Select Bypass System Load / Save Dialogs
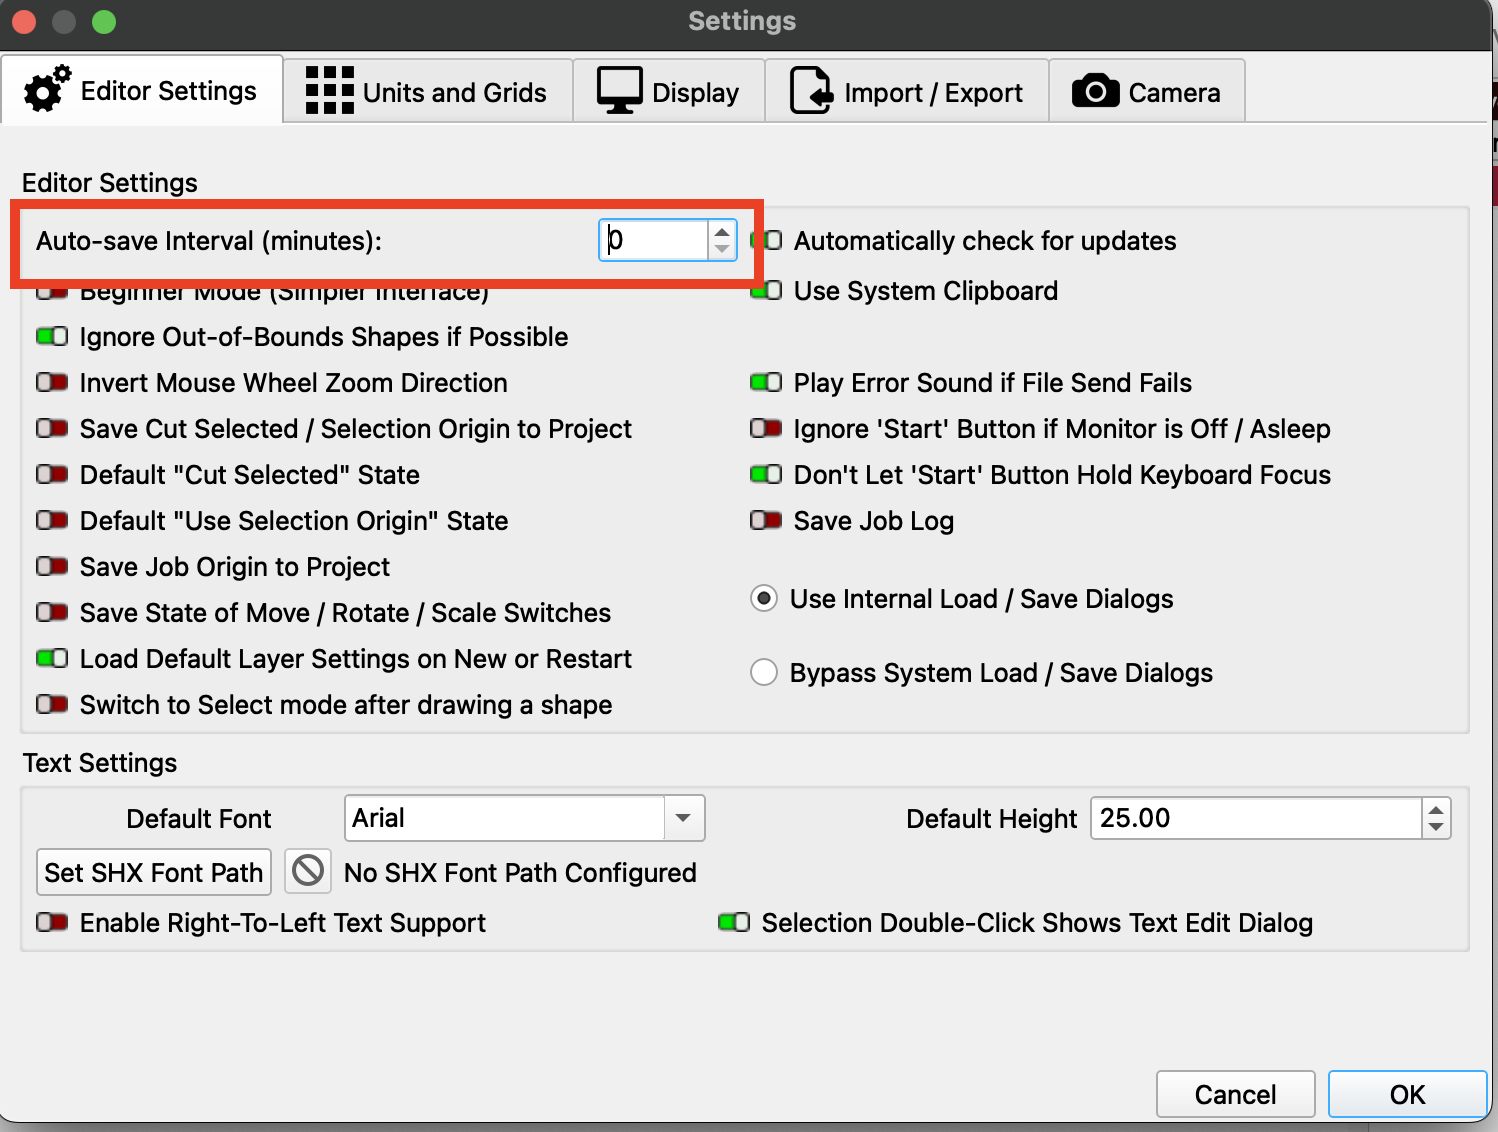Image resolution: width=1498 pixels, height=1132 pixels. [x=764, y=673]
